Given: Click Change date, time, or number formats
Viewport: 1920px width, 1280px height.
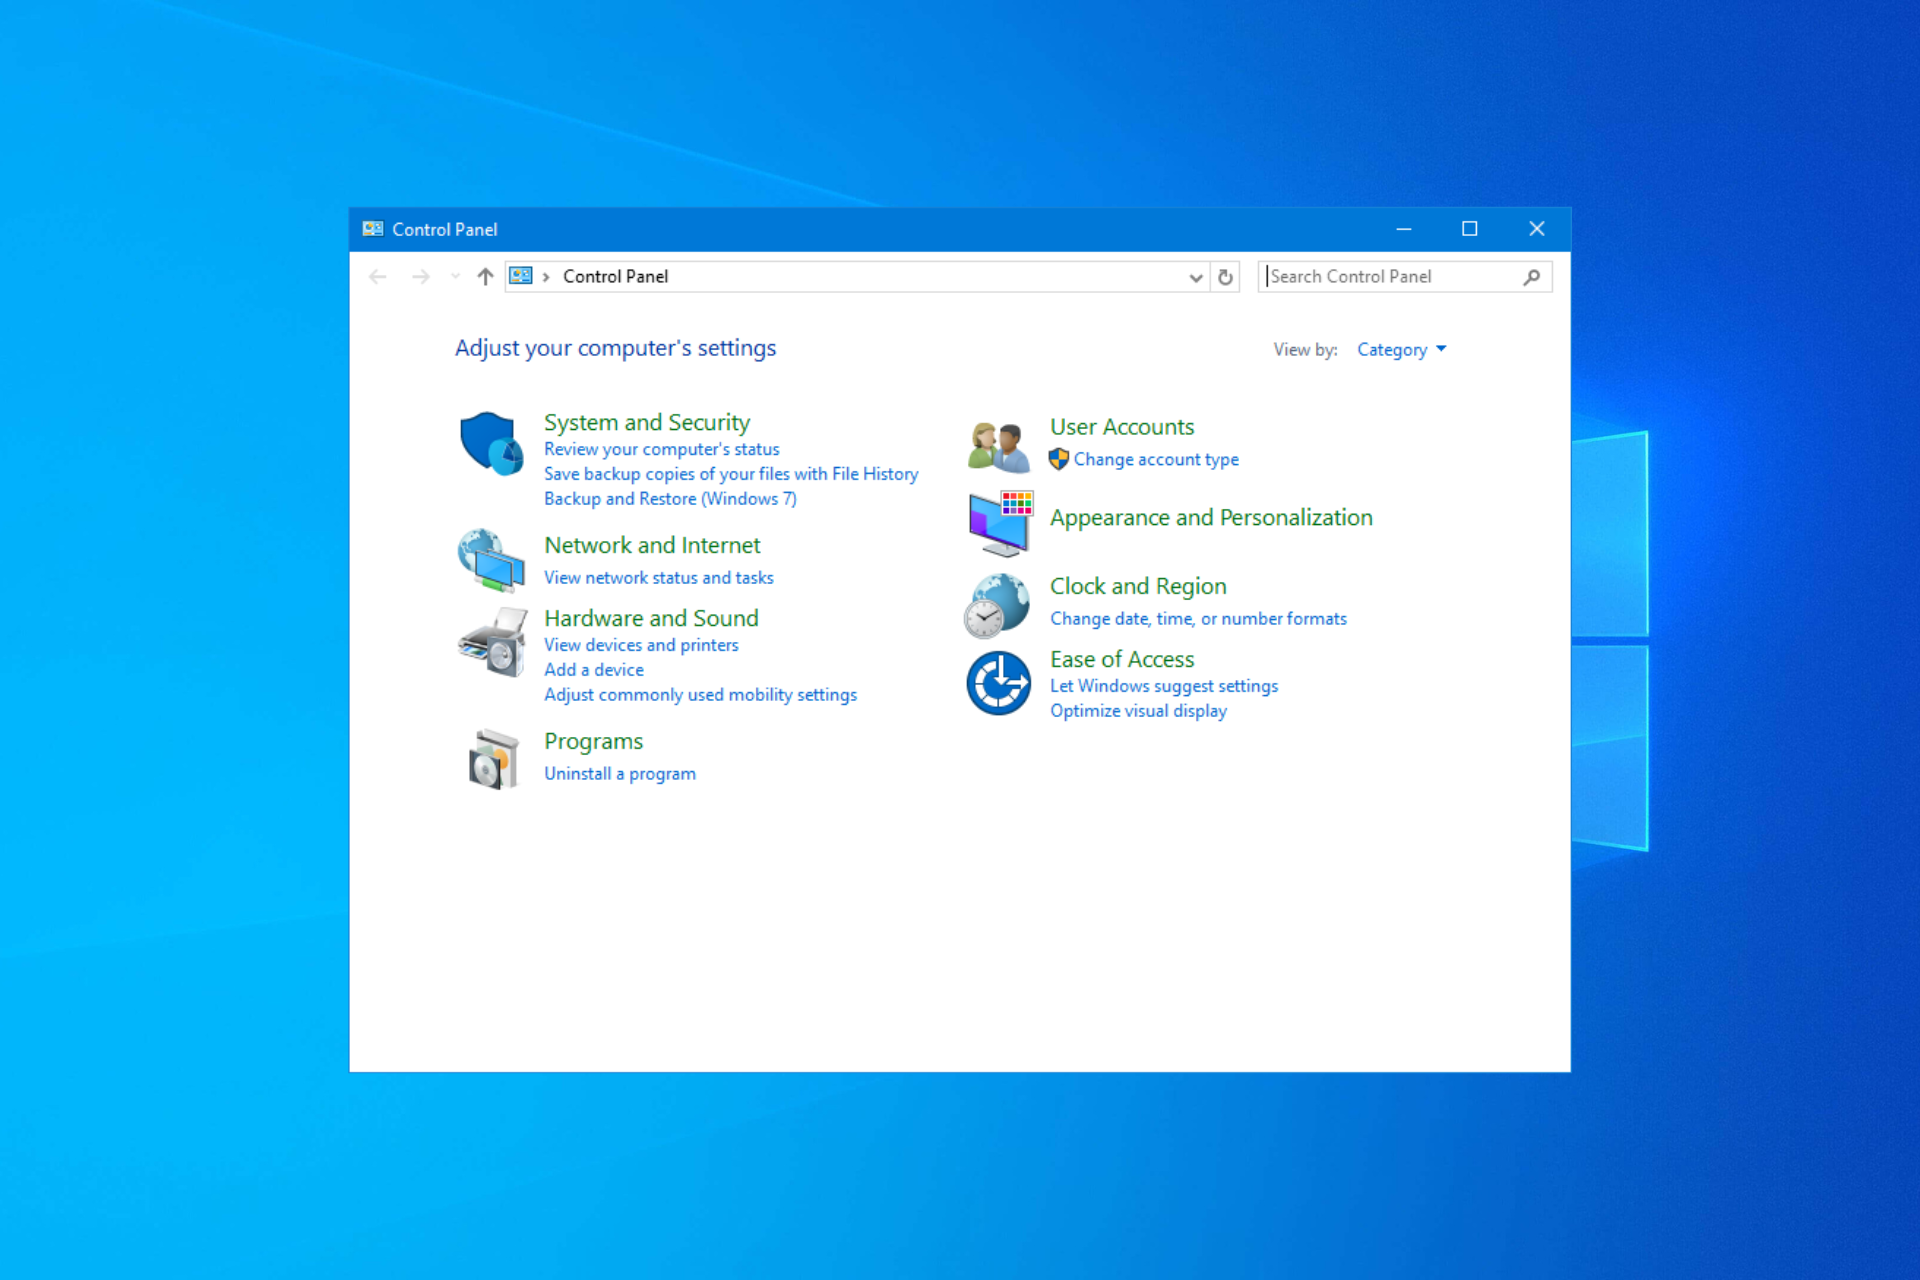Looking at the screenshot, I should click(x=1198, y=618).
